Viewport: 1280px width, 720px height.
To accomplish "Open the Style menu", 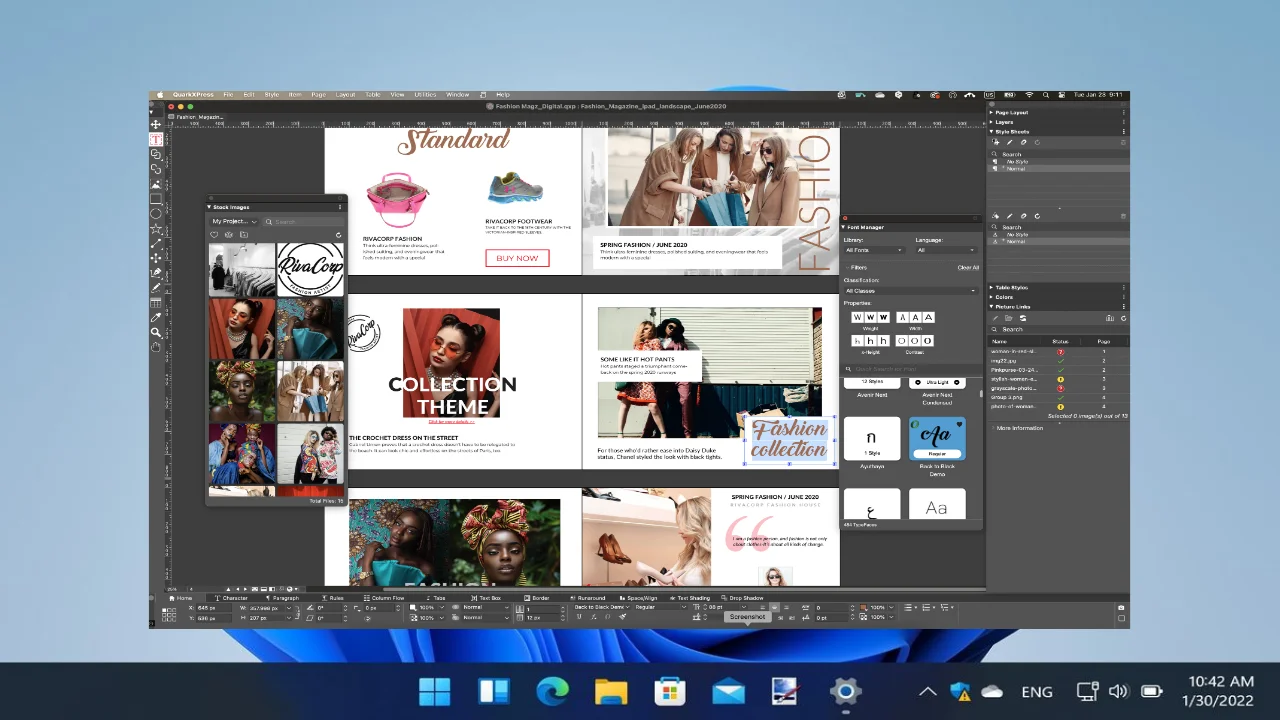I will pos(272,94).
